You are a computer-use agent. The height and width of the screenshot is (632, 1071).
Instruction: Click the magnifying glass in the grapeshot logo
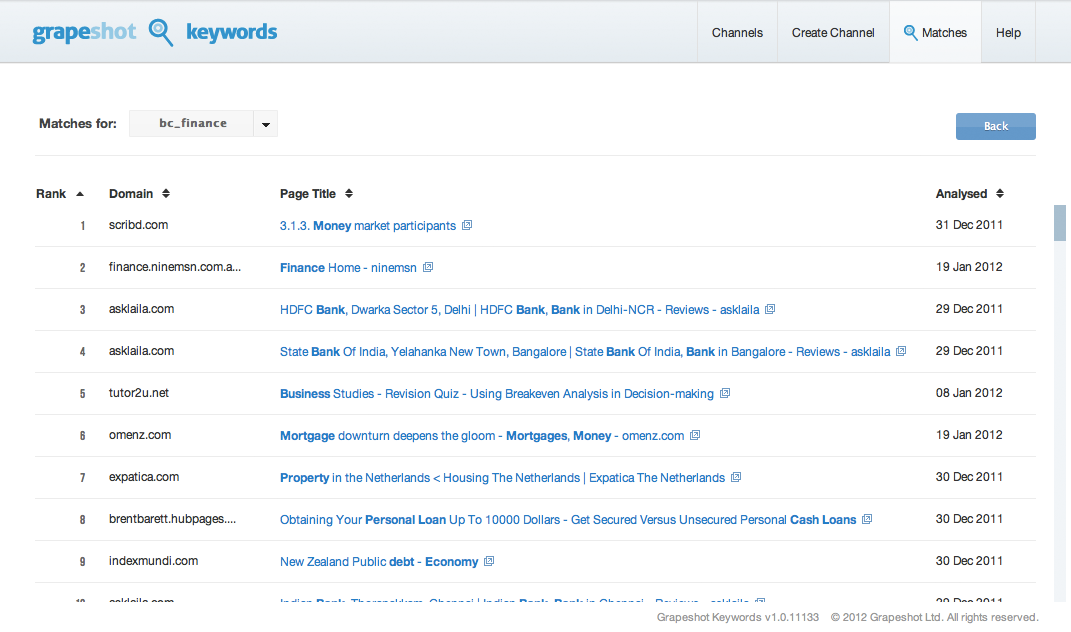(160, 32)
